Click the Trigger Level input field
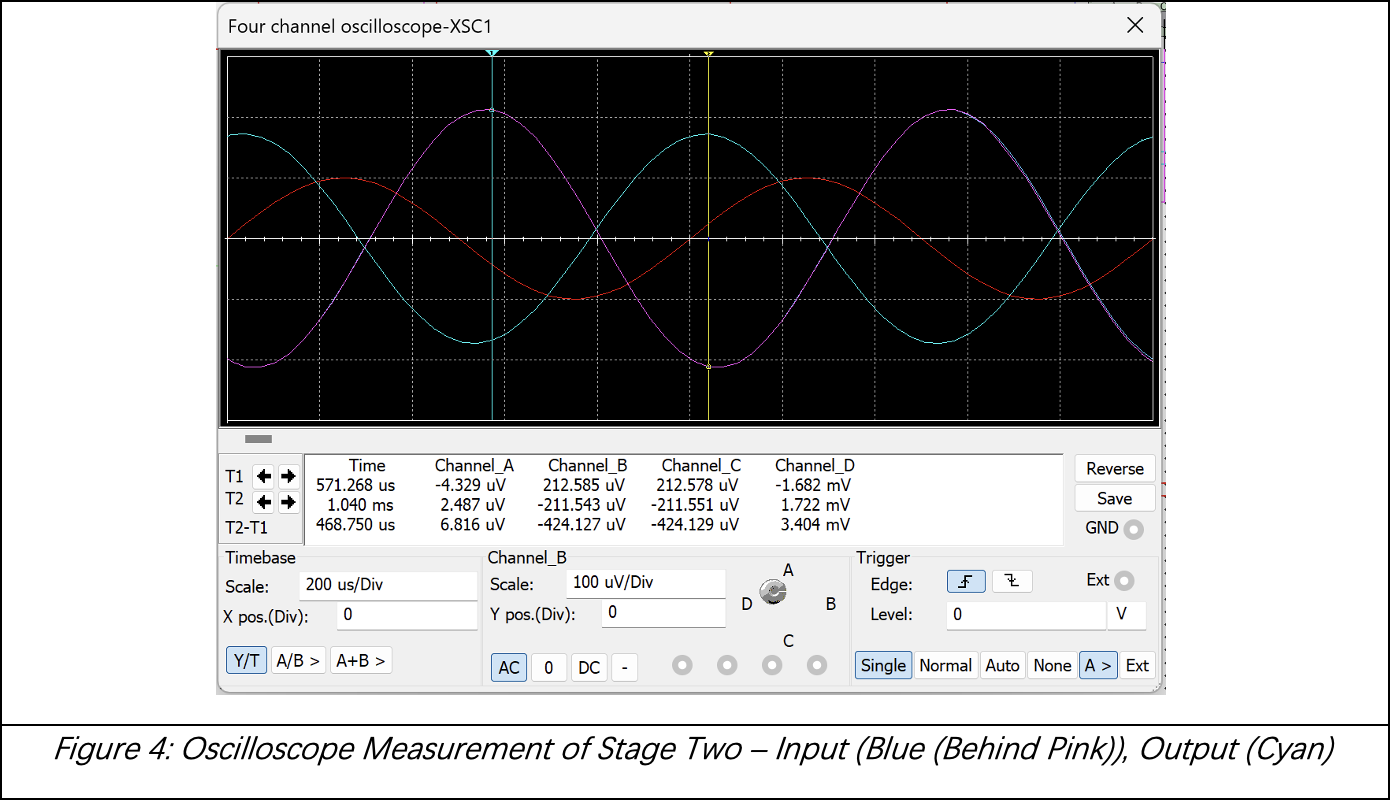 pos(1025,614)
